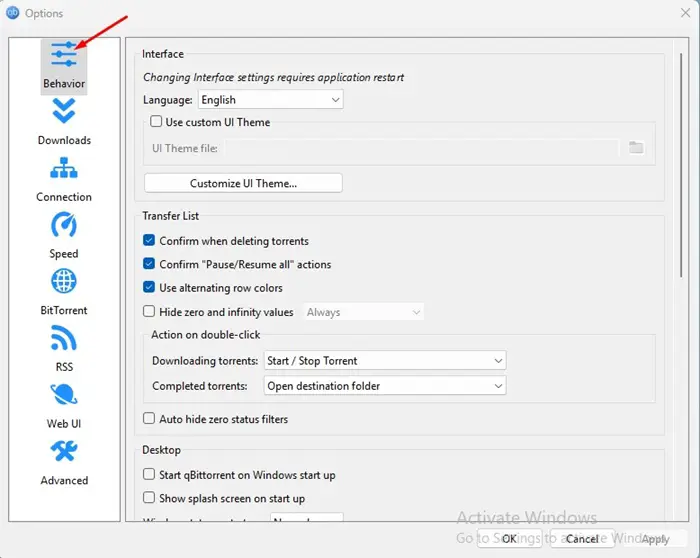
Task: Open the Speed gauge icon
Action: pyautogui.click(x=64, y=225)
